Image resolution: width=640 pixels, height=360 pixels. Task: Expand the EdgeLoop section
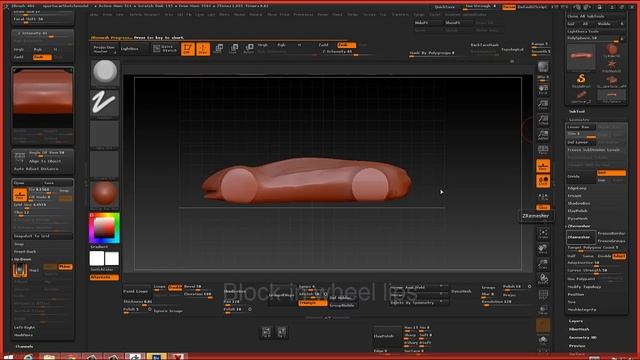click(x=577, y=188)
